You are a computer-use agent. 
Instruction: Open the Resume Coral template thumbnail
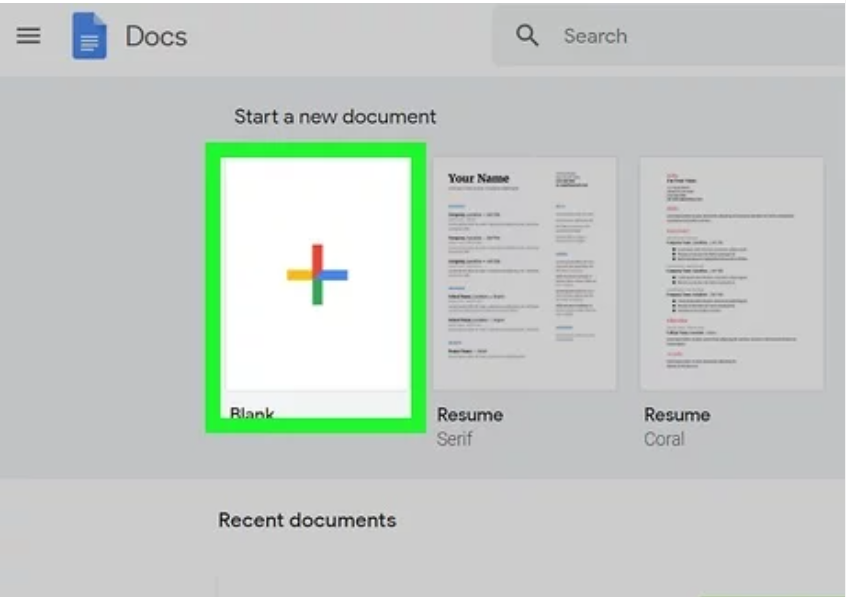click(x=731, y=272)
